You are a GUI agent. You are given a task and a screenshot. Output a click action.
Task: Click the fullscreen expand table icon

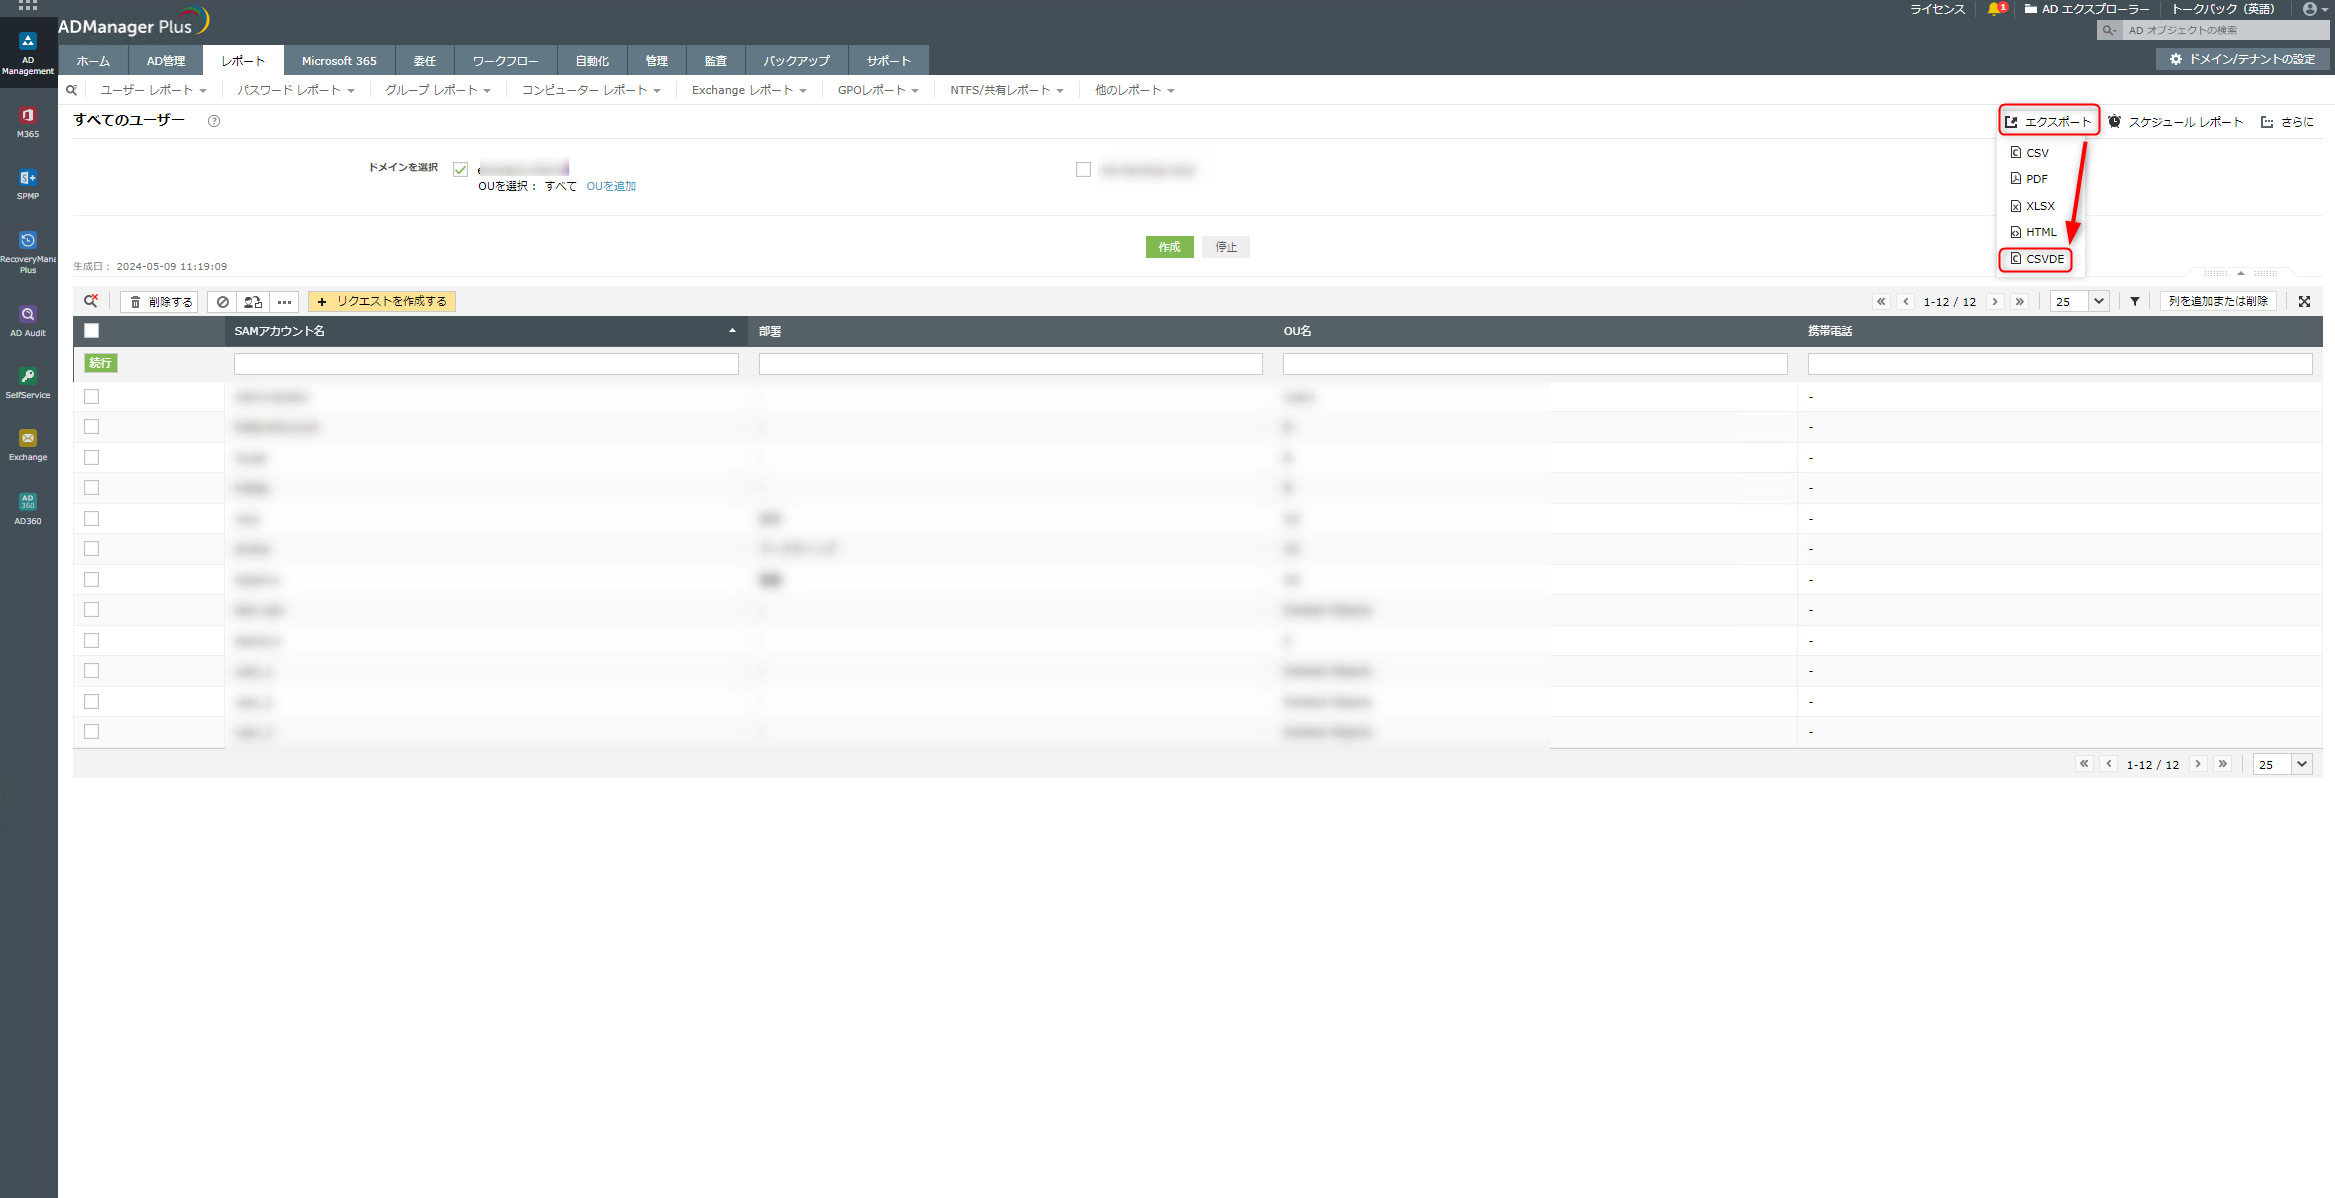coord(2304,301)
